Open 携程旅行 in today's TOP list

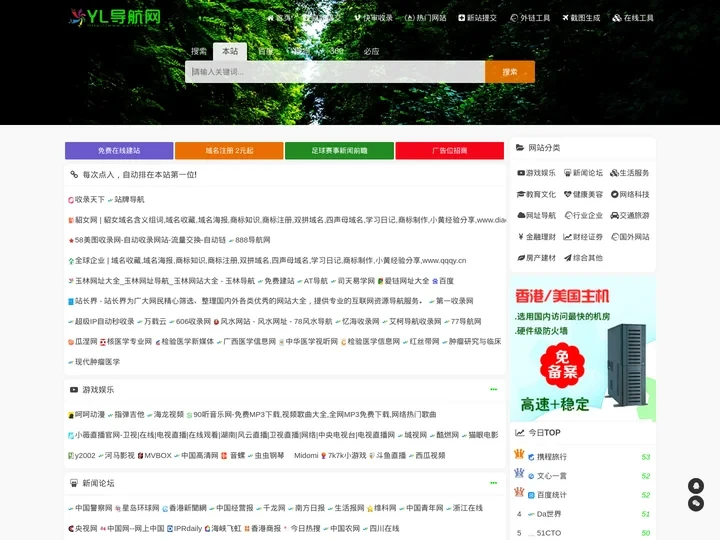coord(551,457)
